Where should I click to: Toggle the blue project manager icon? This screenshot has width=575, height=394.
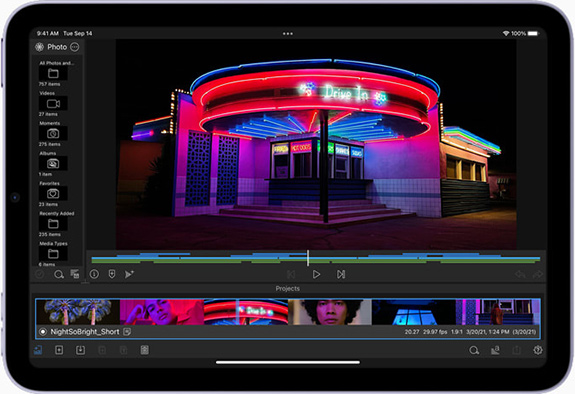coord(38,350)
